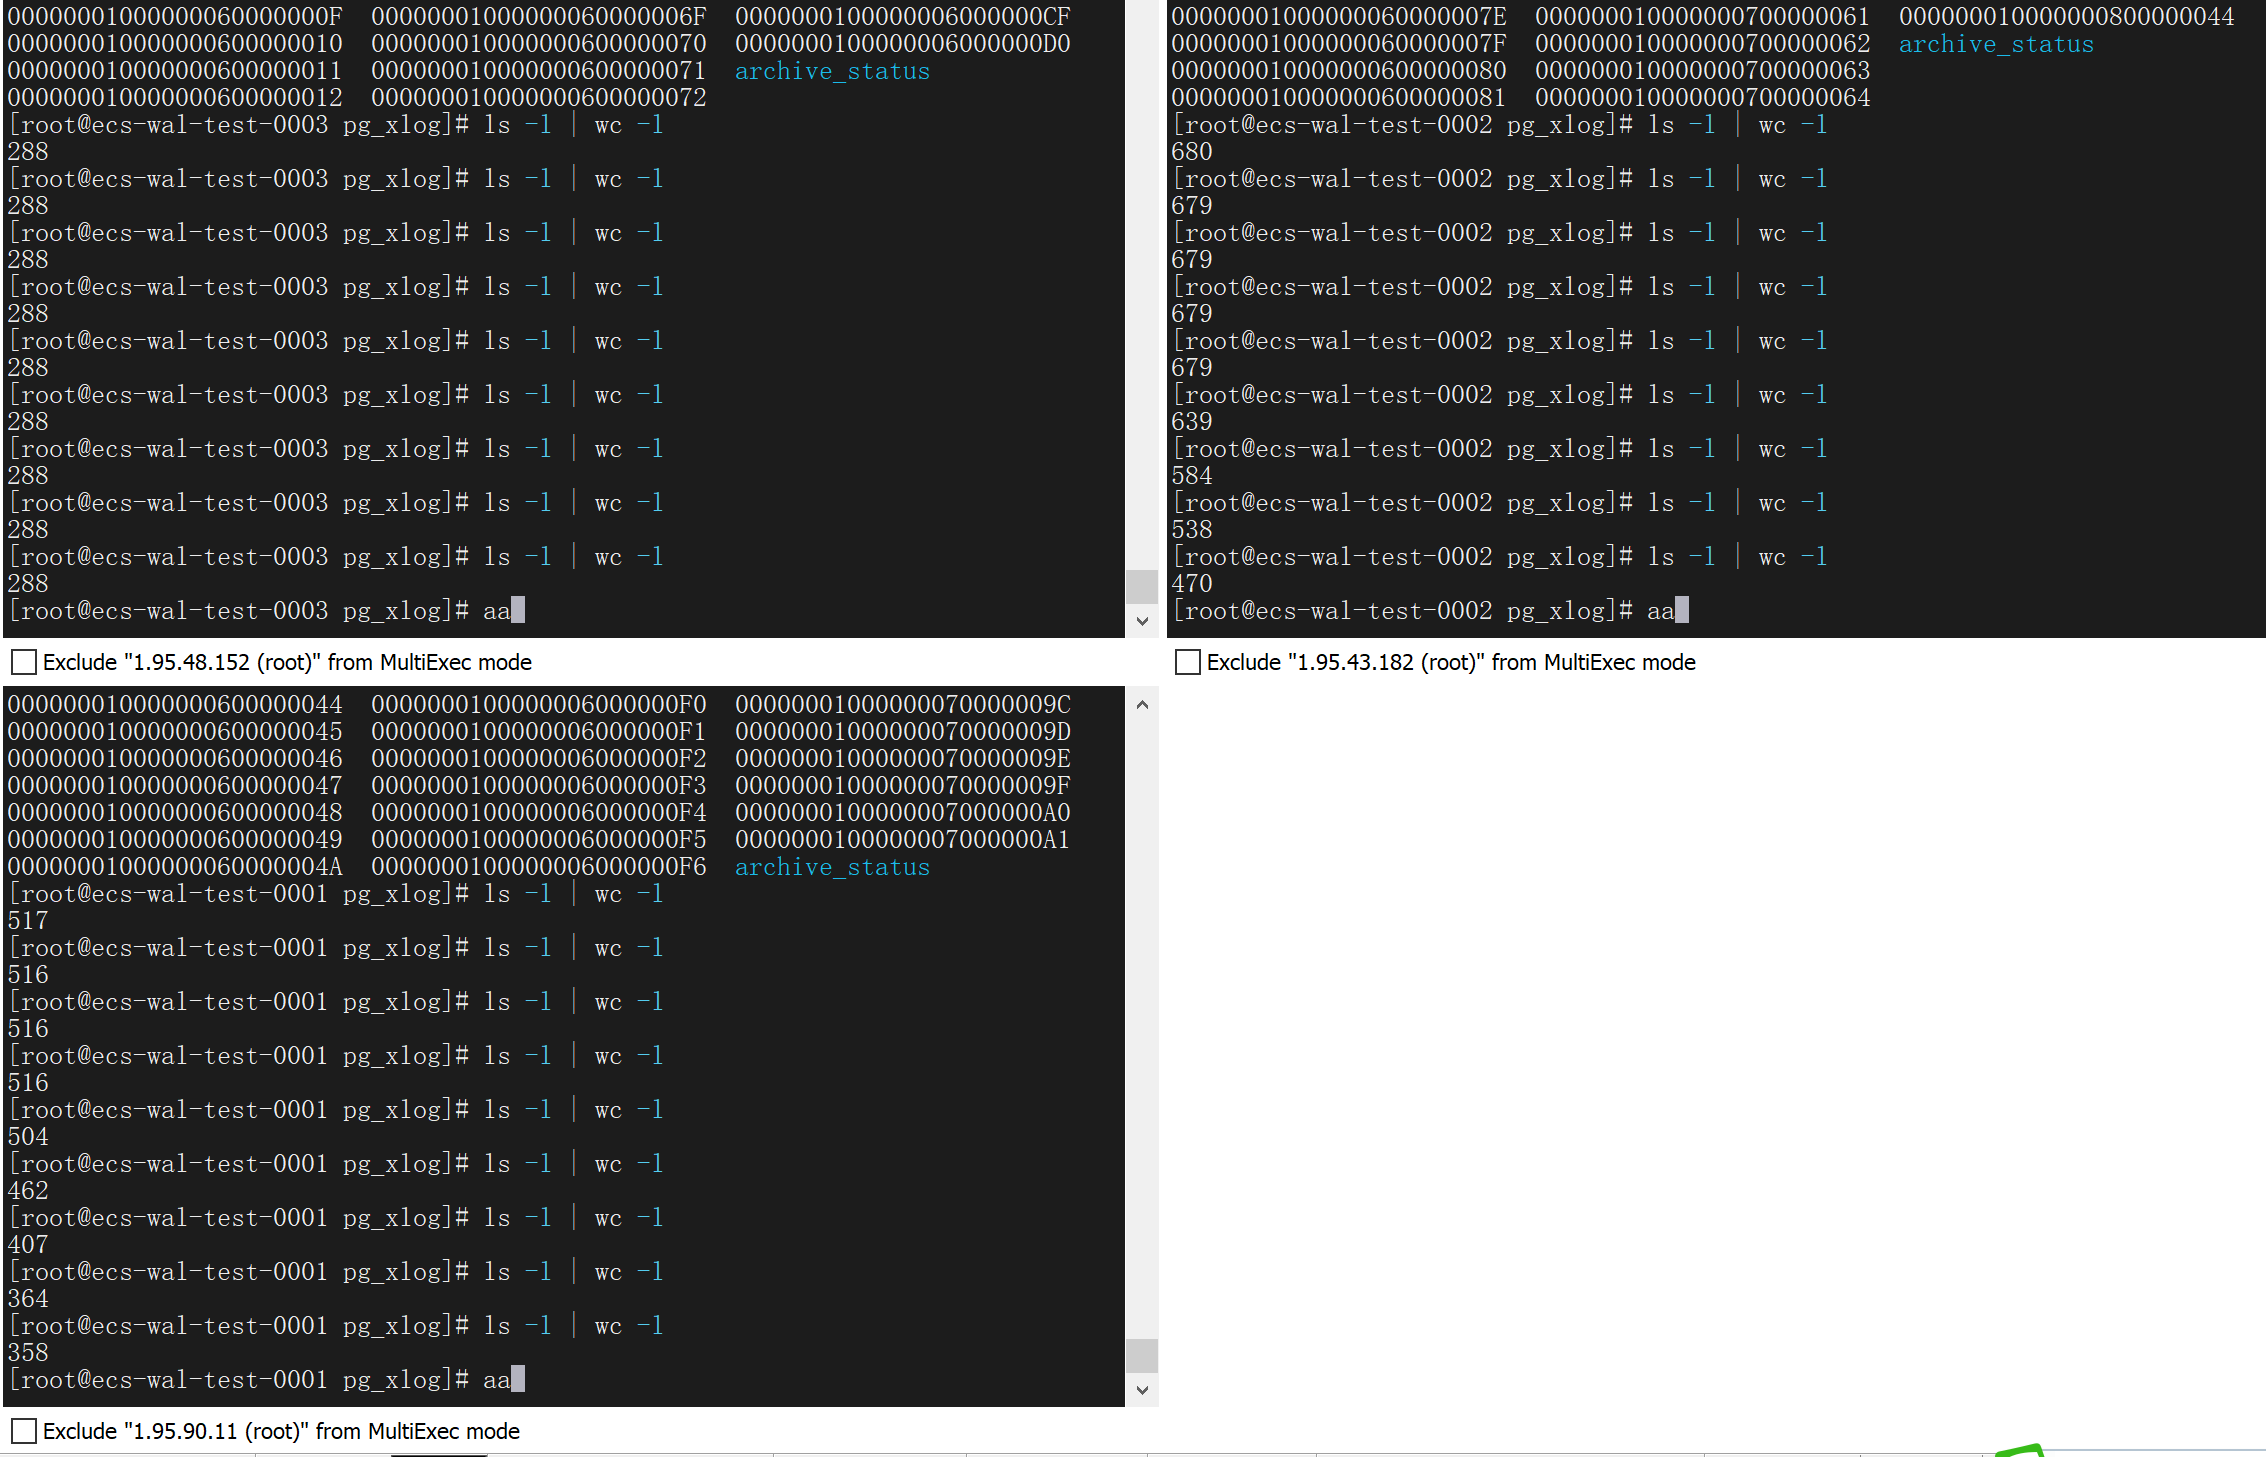The width and height of the screenshot is (2266, 1457).
Task: Click the 358 output line in ecs-wal-test-0001
Action: click(x=28, y=1353)
